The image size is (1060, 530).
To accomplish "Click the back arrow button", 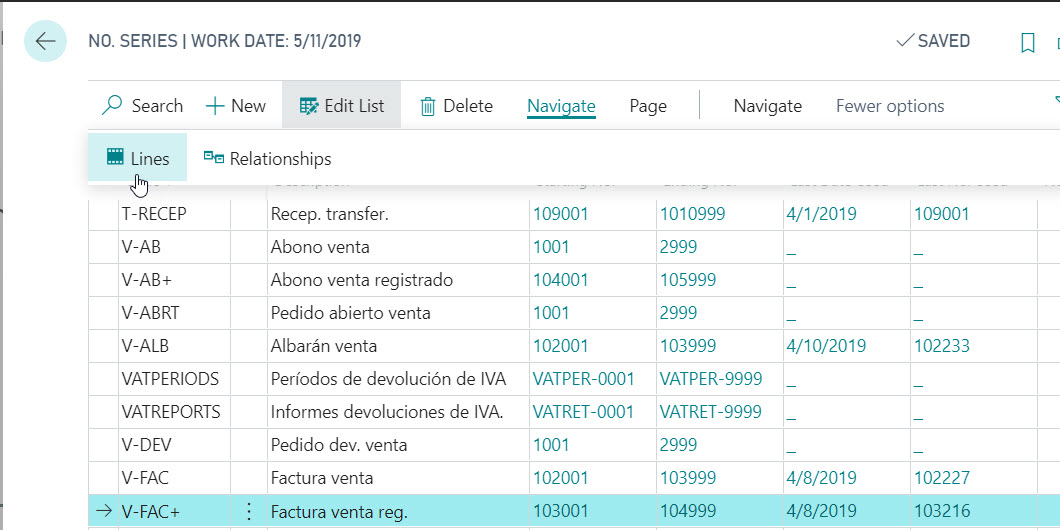I will coord(45,41).
